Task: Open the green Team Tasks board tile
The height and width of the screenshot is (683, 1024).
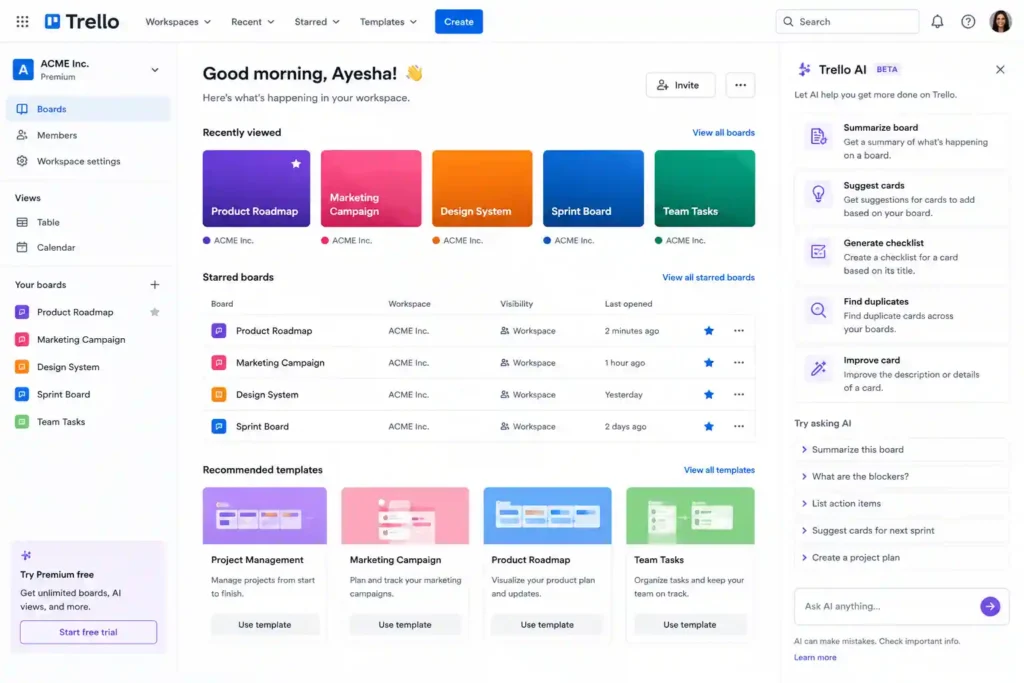Action: pos(705,189)
